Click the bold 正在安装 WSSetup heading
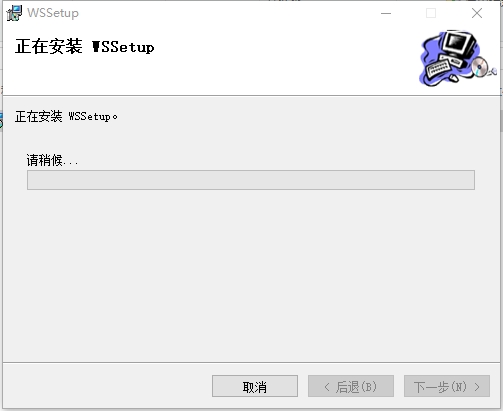Viewport: 503px width, 411px height. pyautogui.click(x=85, y=46)
